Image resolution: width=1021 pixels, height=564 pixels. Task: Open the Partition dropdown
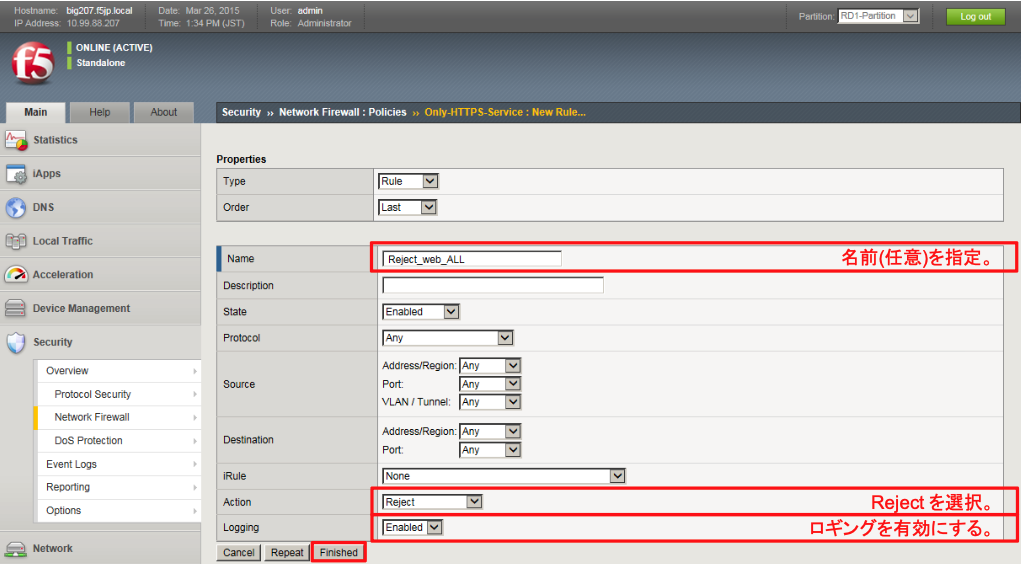[x=878, y=16]
